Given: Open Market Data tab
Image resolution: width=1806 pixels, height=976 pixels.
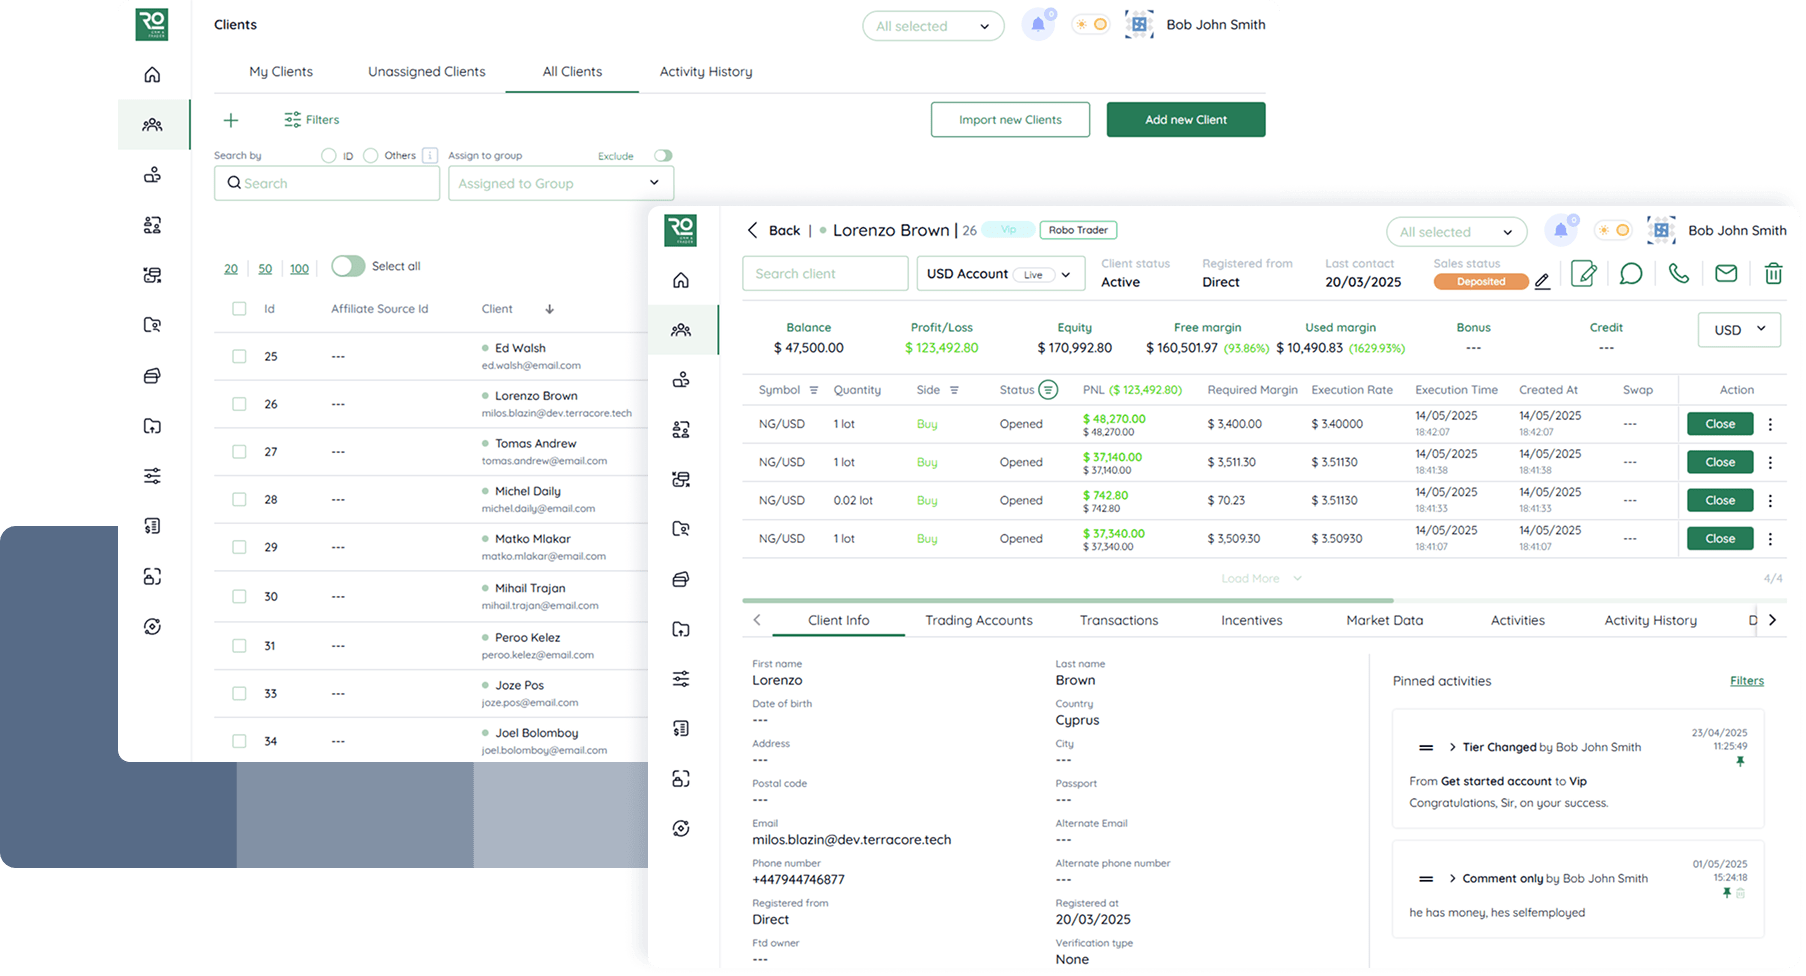Looking at the screenshot, I should pyautogui.click(x=1385, y=620).
